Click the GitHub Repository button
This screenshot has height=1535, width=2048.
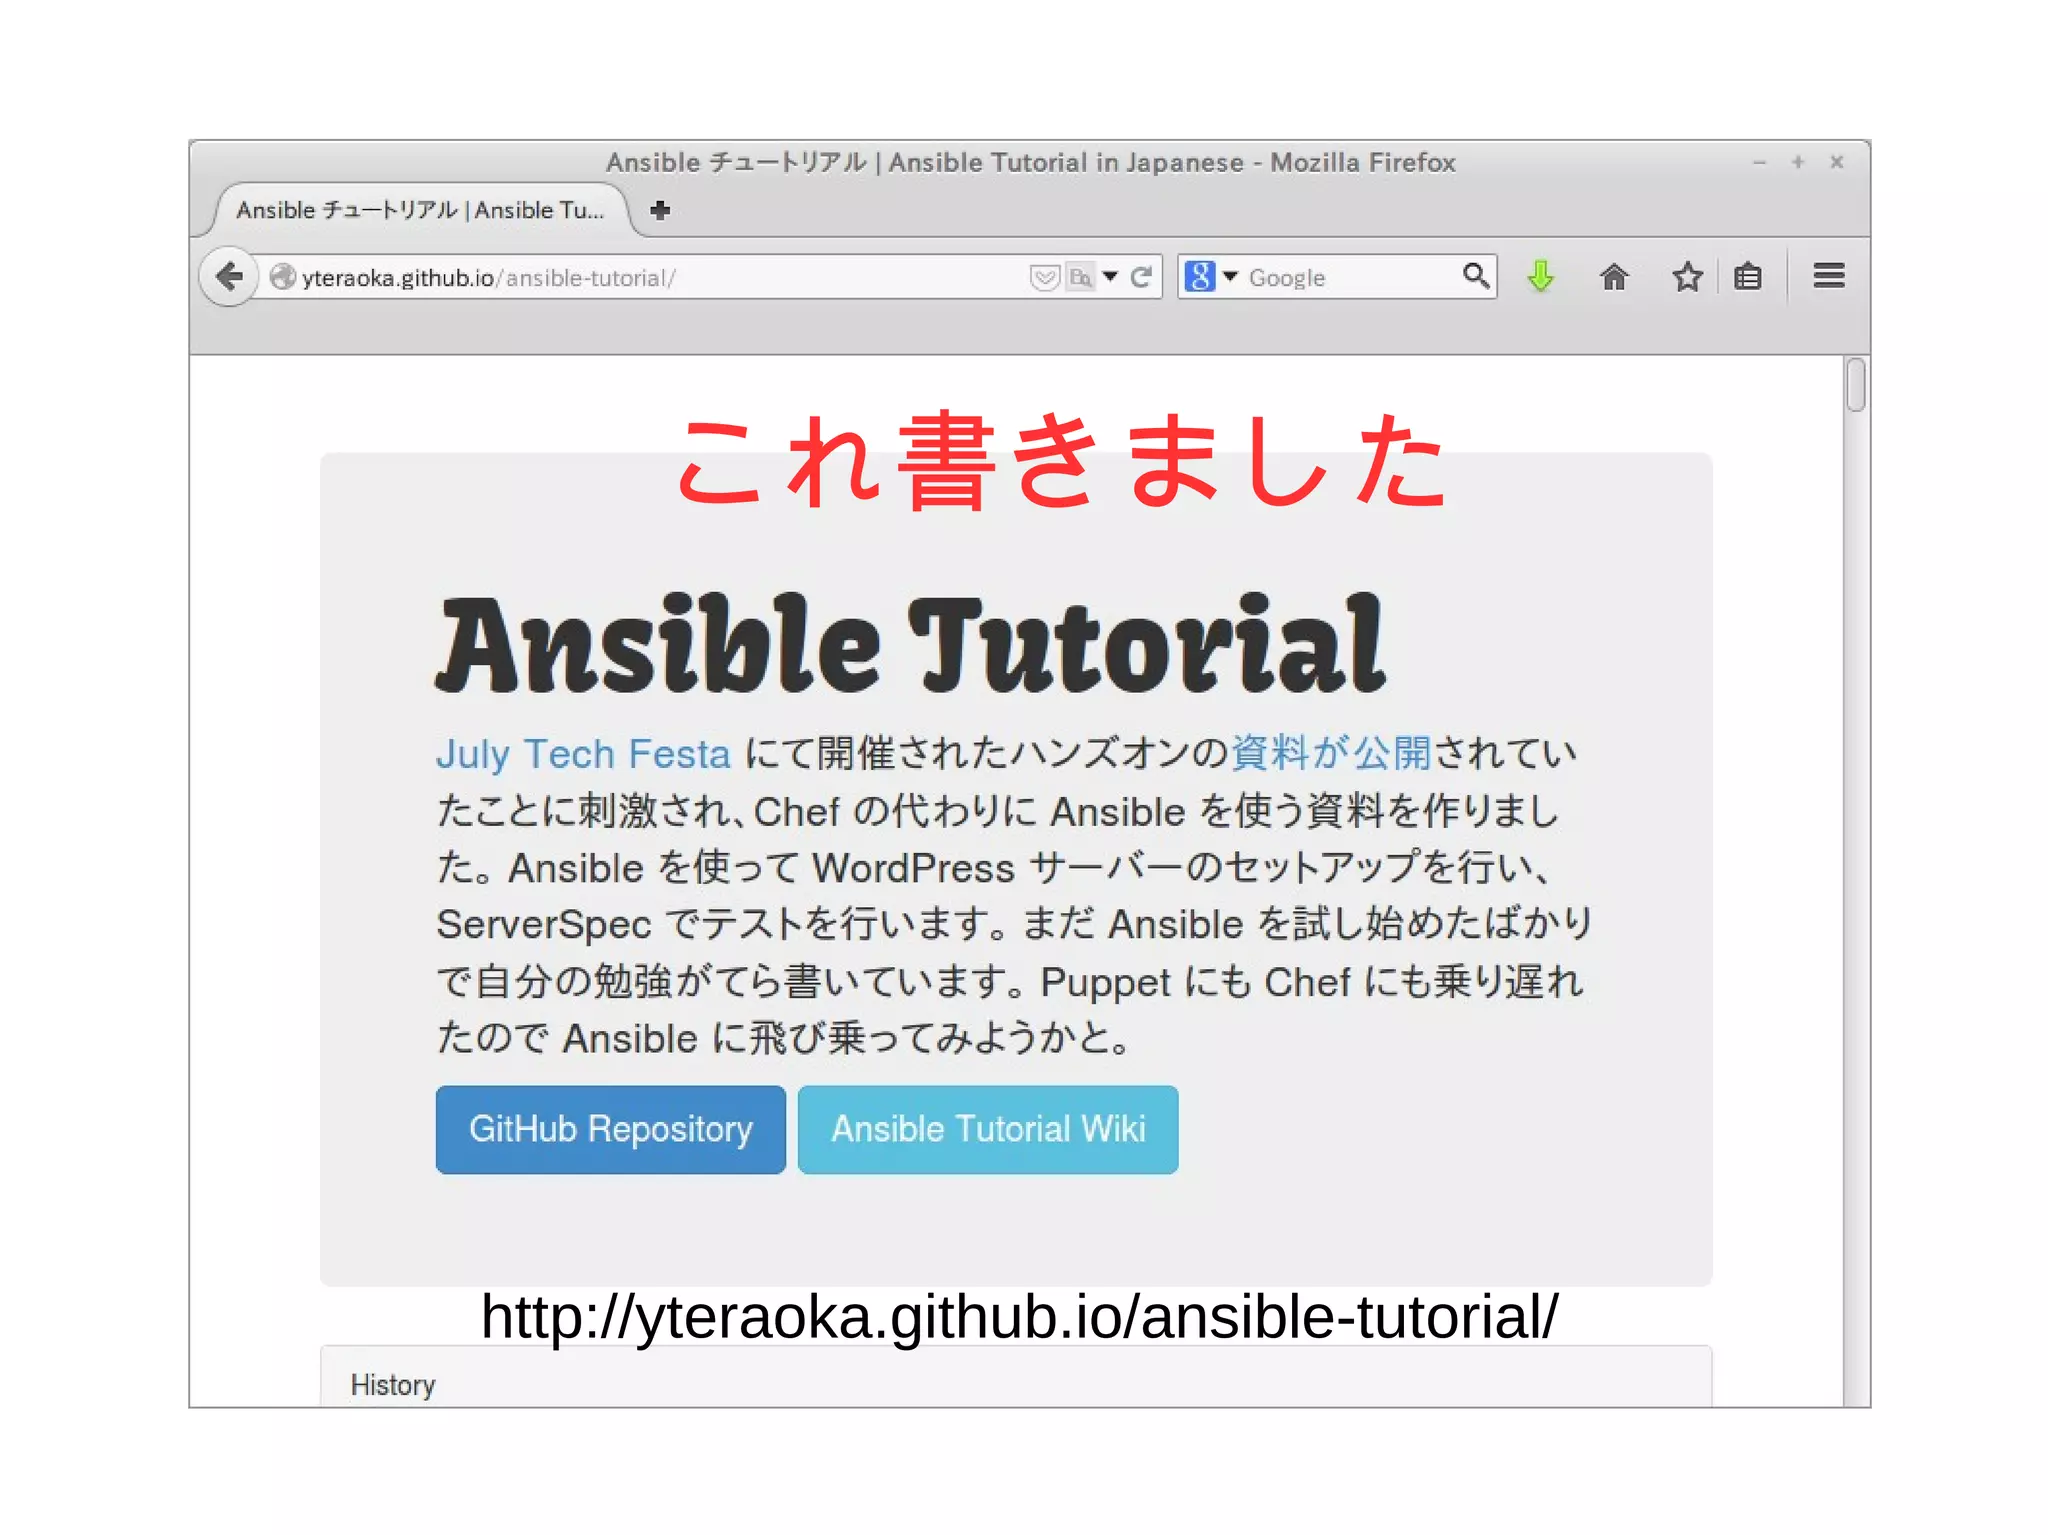pyautogui.click(x=611, y=1129)
